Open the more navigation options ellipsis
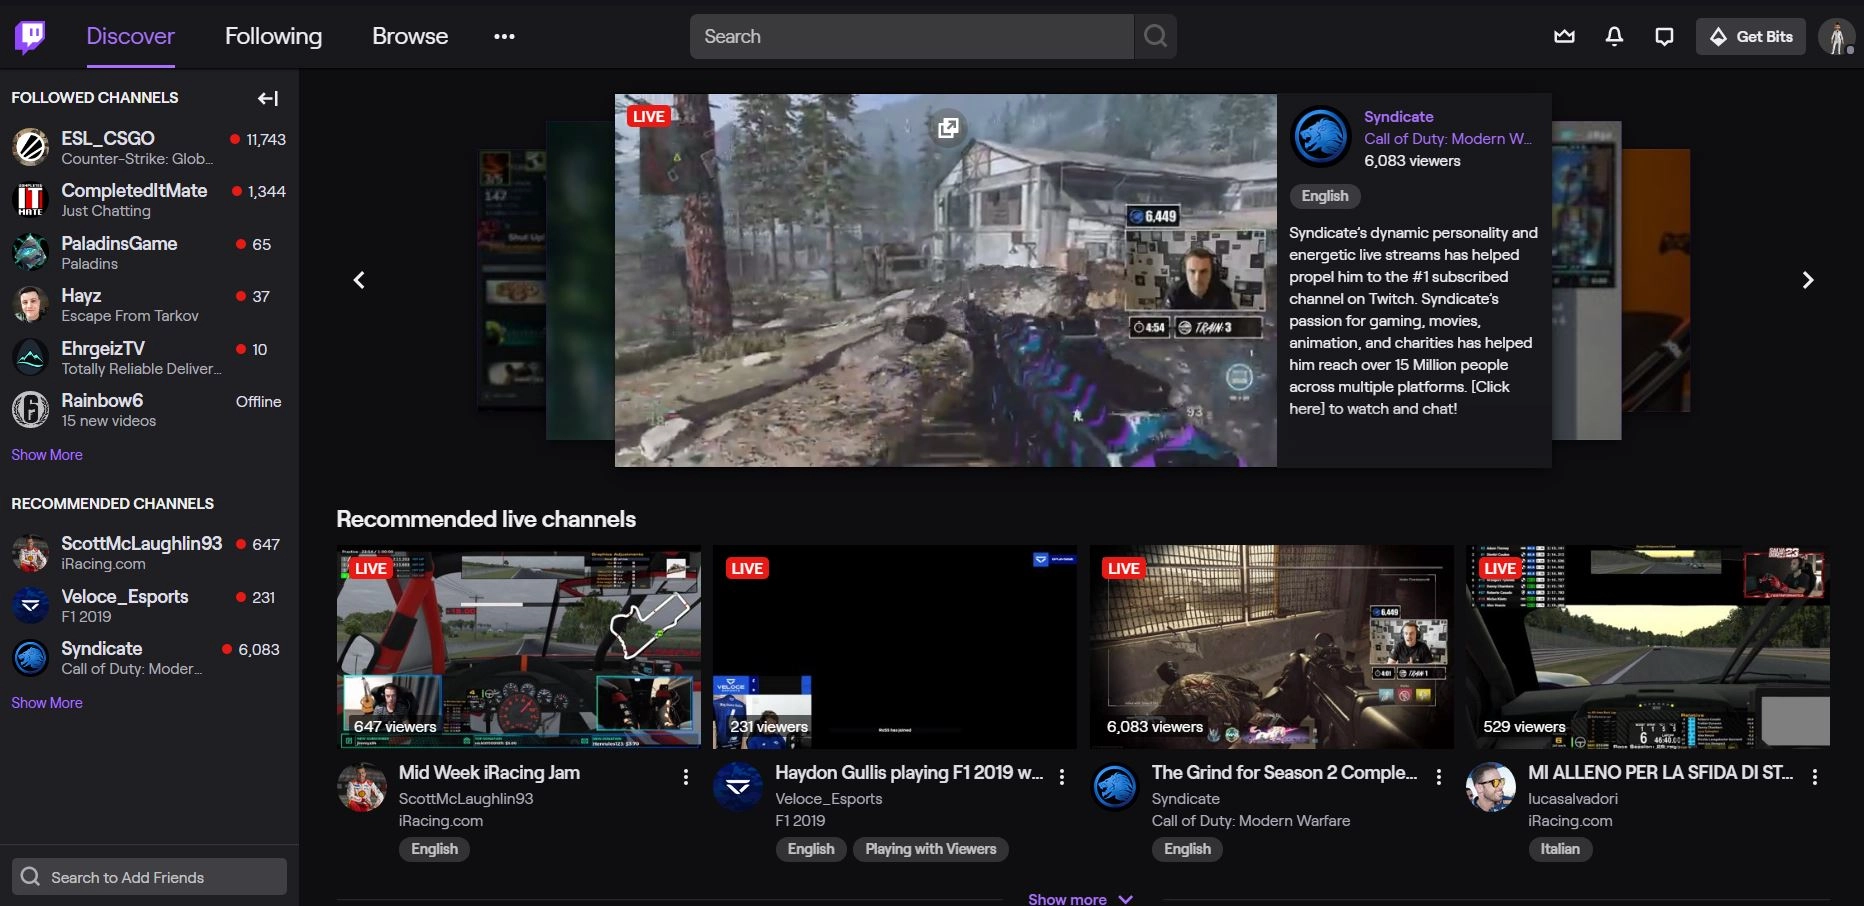 coord(504,37)
